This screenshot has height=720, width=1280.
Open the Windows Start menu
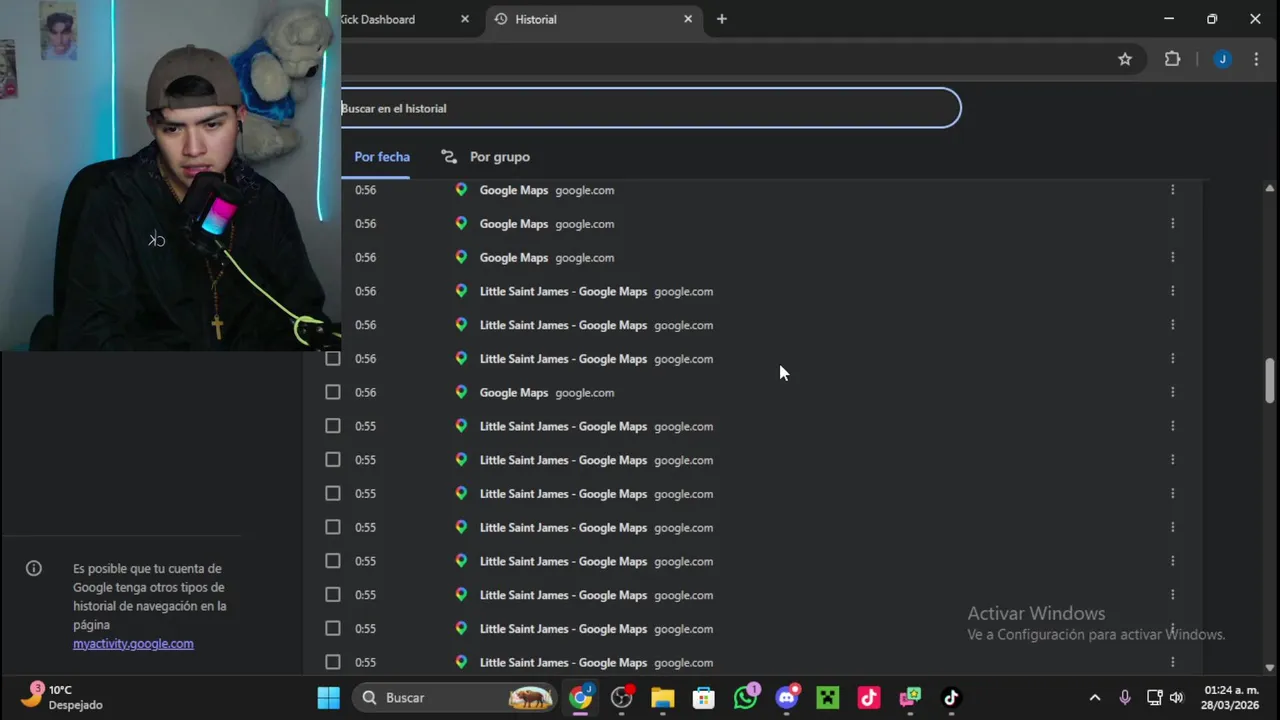coord(328,698)
